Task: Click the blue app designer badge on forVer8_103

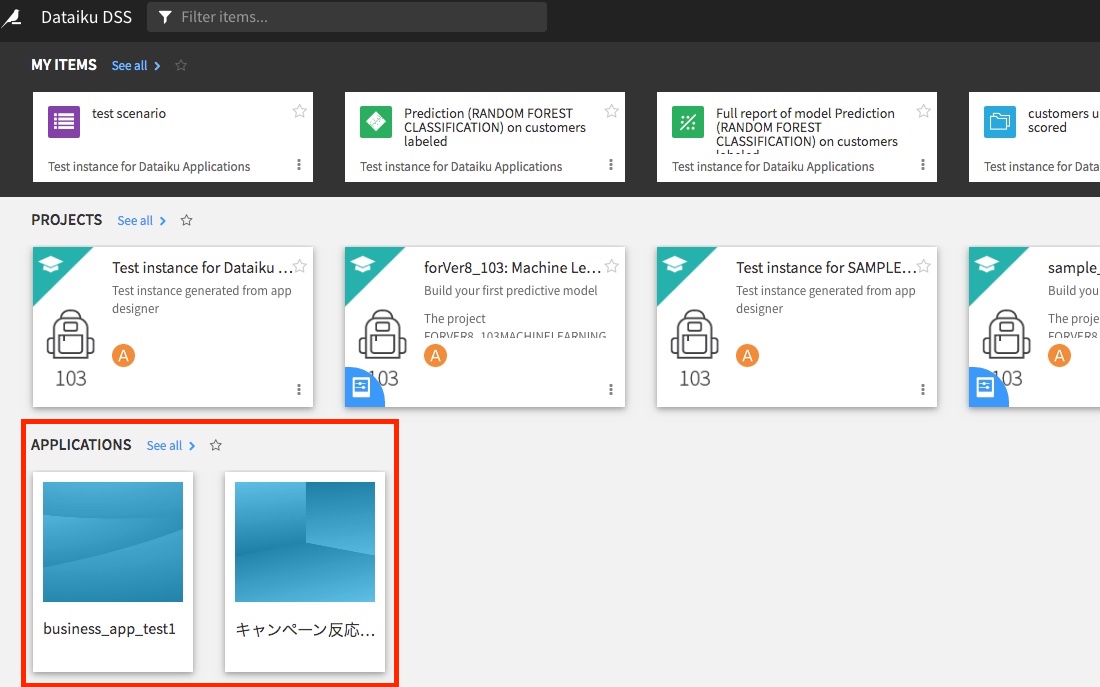Action: pos(361,387)
